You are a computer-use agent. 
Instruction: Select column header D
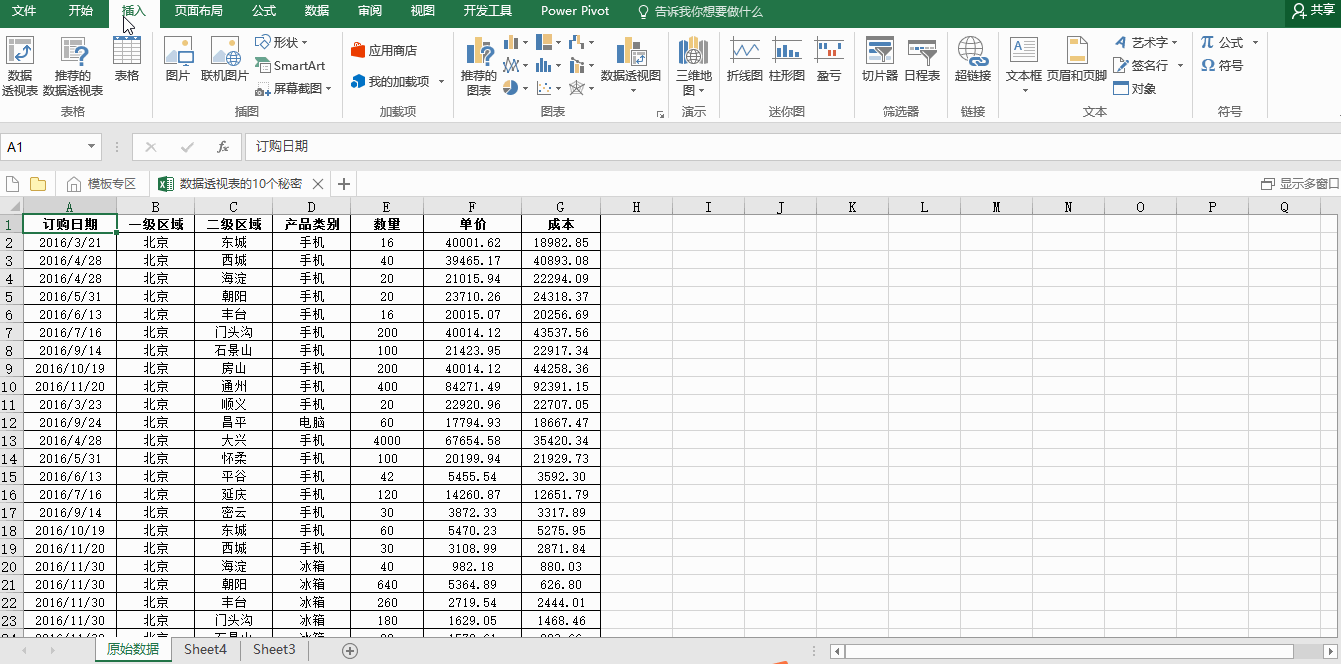311,207
